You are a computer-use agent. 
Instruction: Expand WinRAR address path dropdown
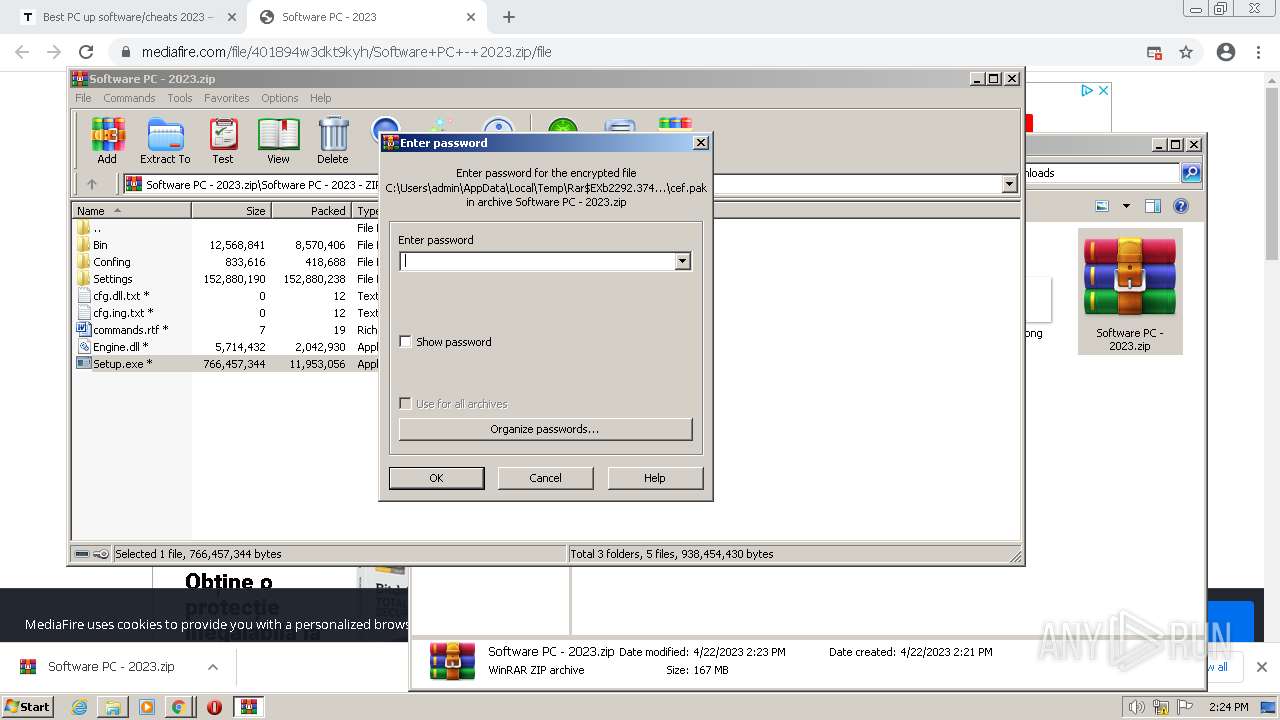(x=1009, y=184)
